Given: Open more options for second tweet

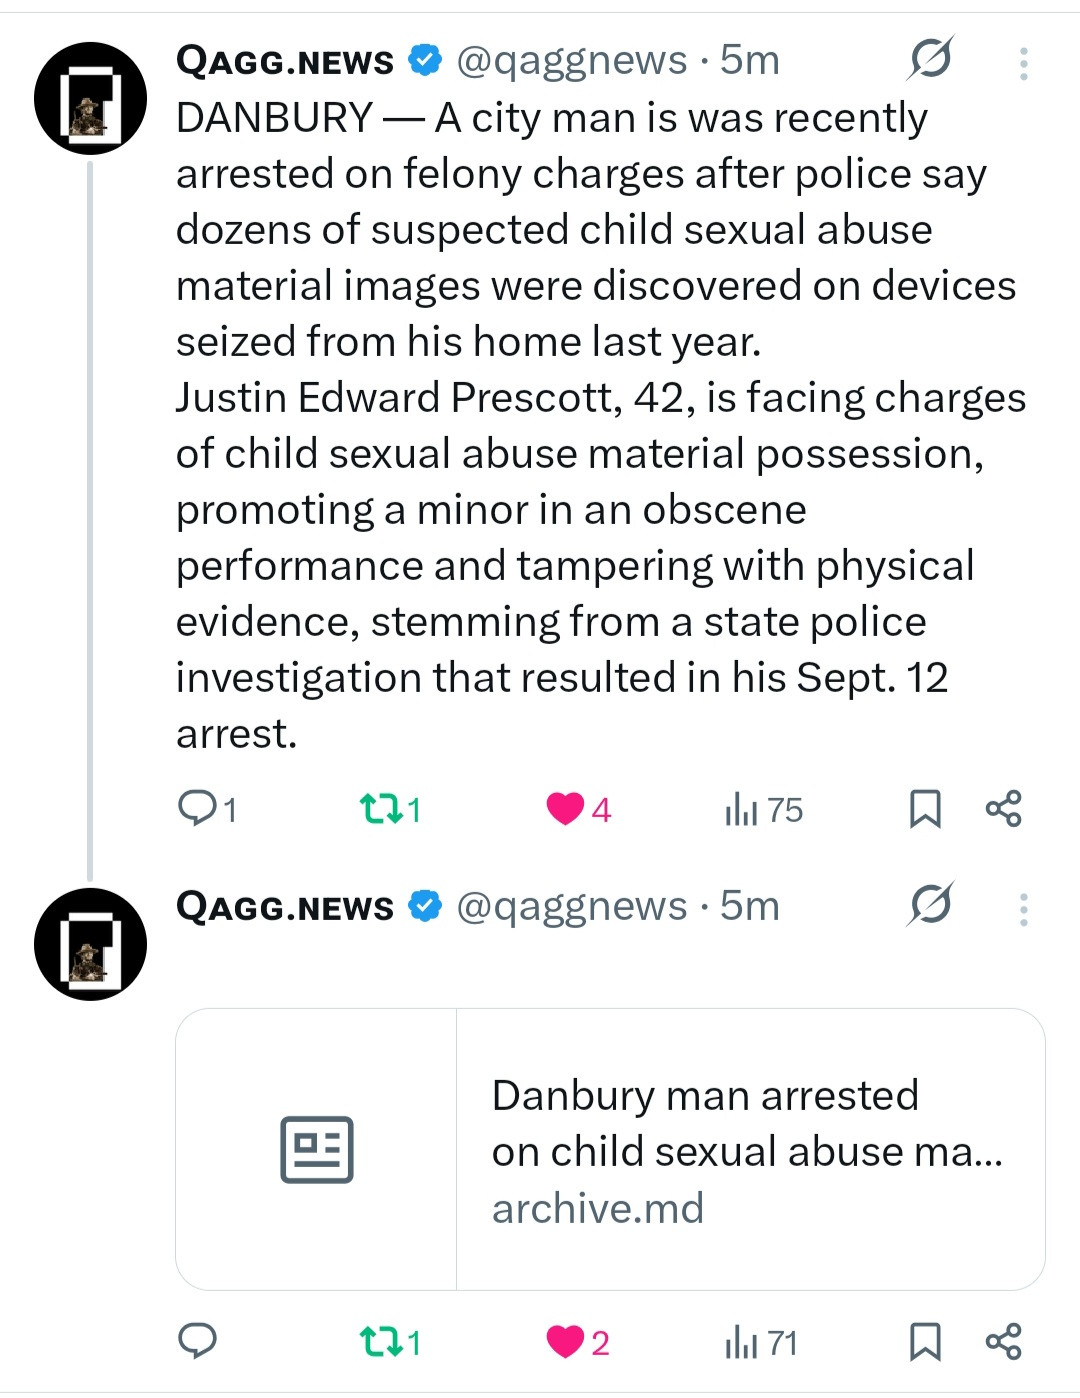Looking at the screenshot, I should pos(1023,909).
